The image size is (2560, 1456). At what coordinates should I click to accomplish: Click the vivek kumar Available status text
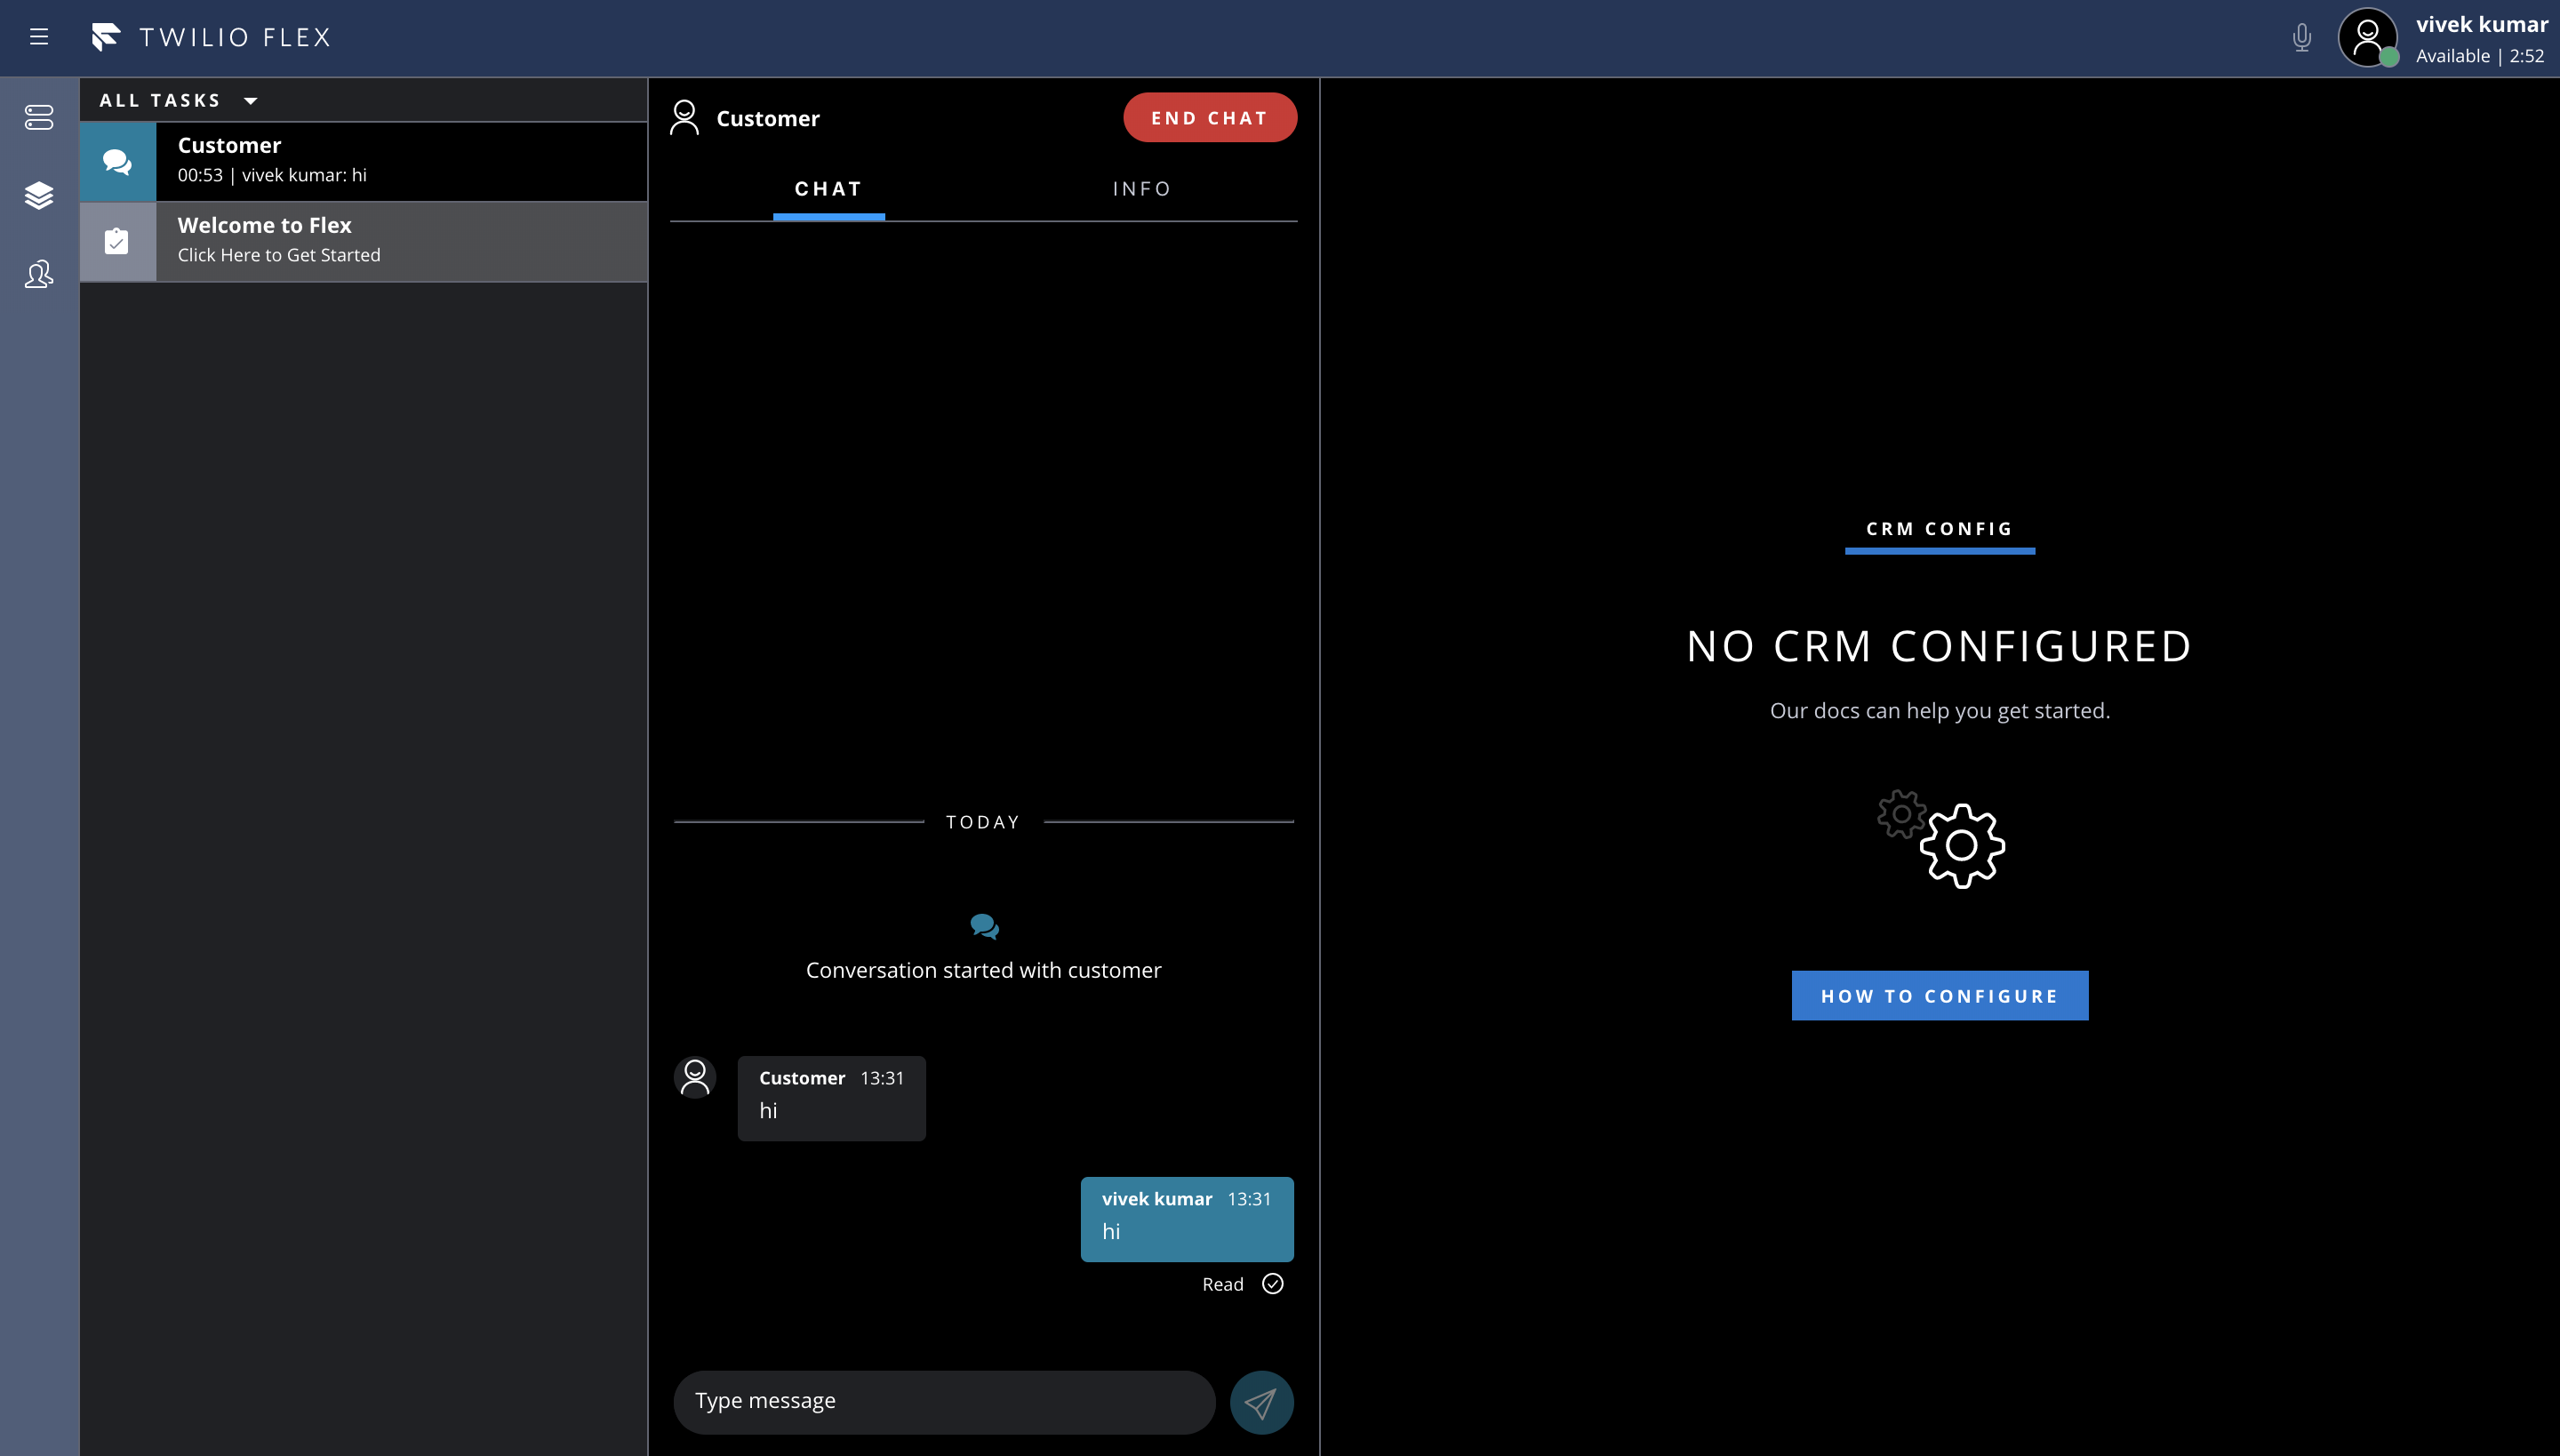pyautogui.click(x=2481, y=56)
